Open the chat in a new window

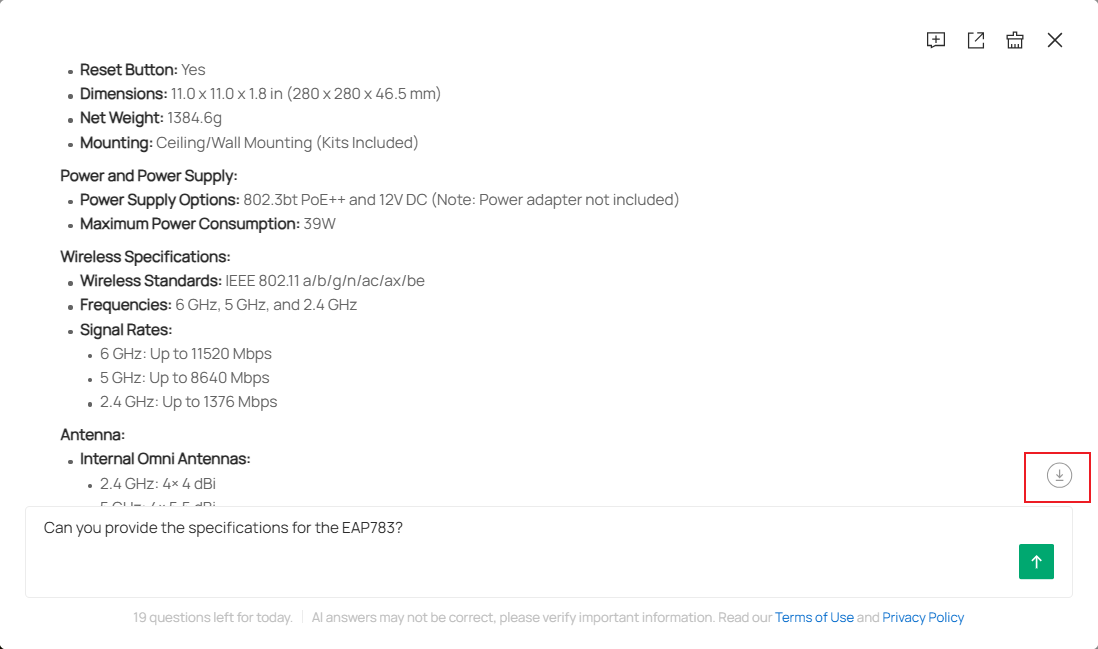click(976, 40)
